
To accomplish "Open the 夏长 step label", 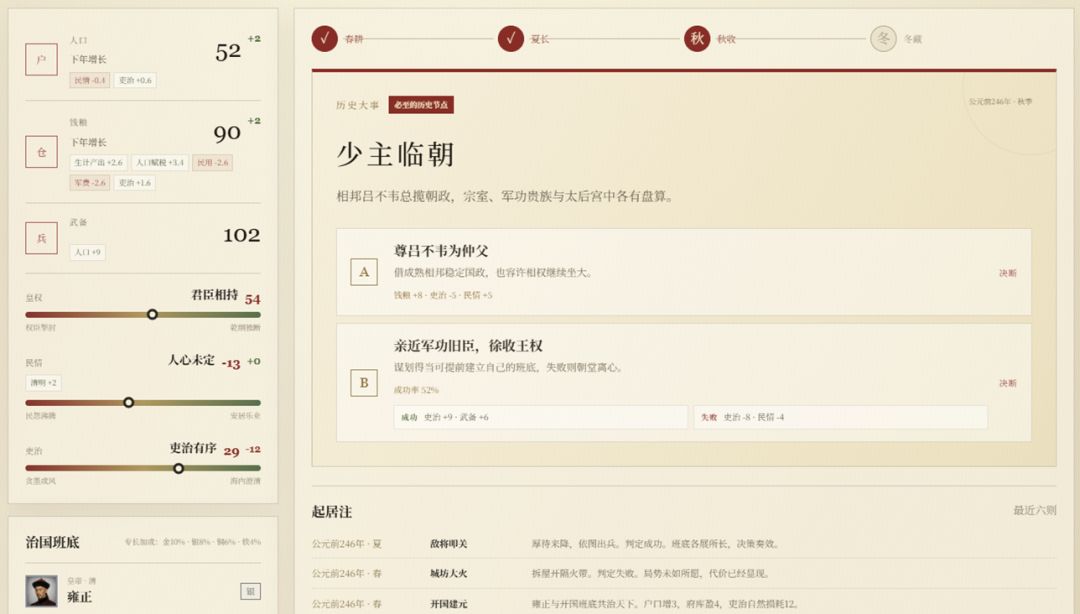I will pyautogui.click(x=540, y=39).
